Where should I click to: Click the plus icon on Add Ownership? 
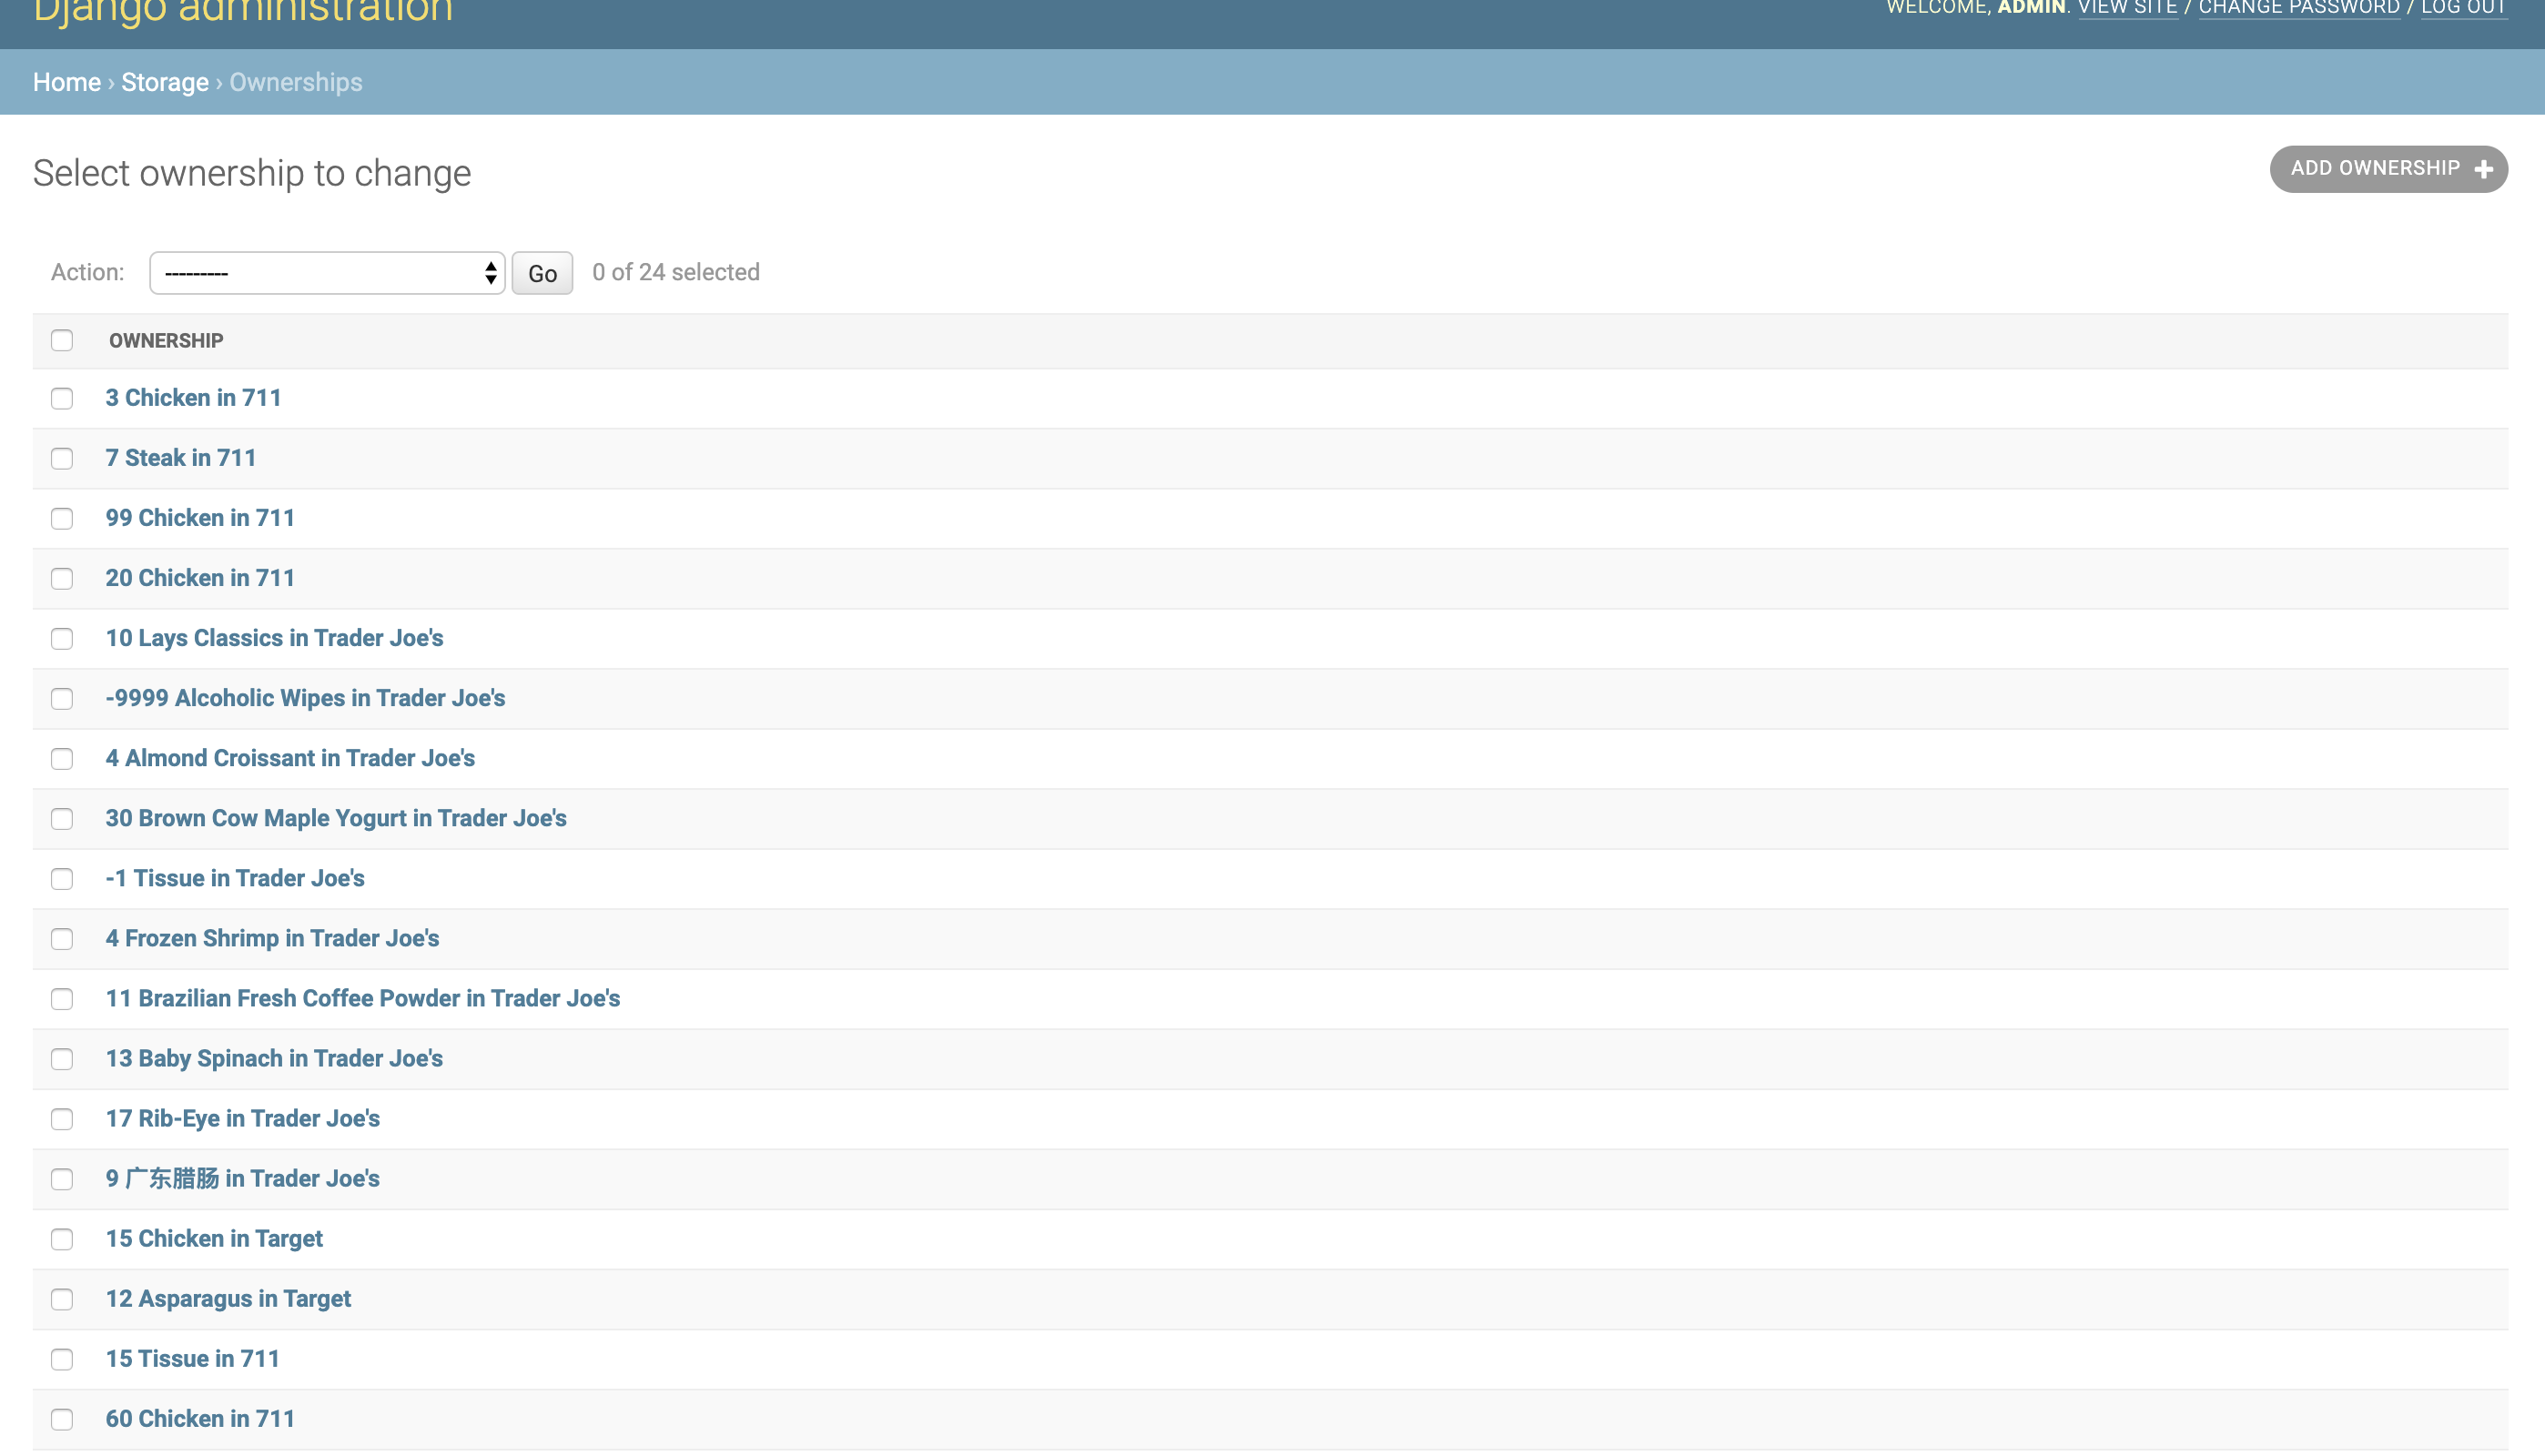click(2483, 169)
